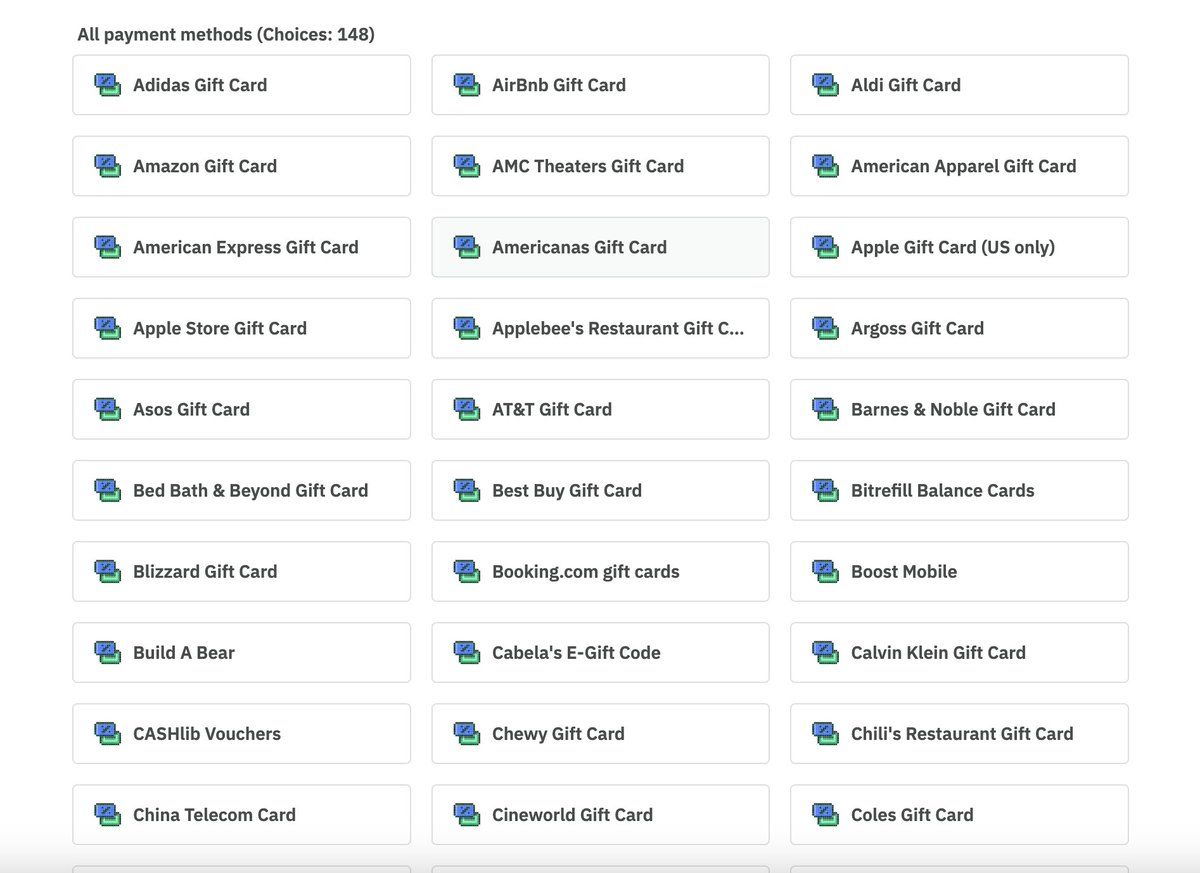Select the Bitrefill Balance Cards label

click(943, 490)
